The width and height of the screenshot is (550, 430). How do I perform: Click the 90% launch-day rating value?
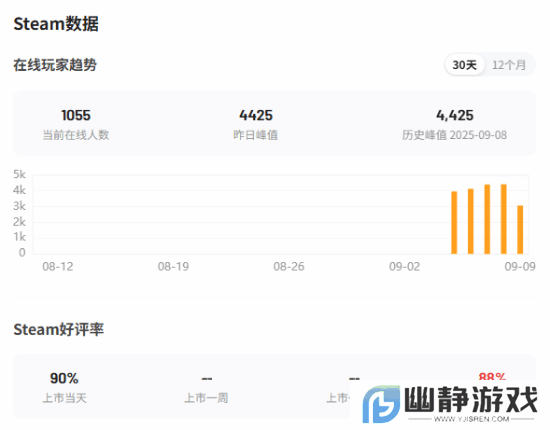click(x=64, y=378)
